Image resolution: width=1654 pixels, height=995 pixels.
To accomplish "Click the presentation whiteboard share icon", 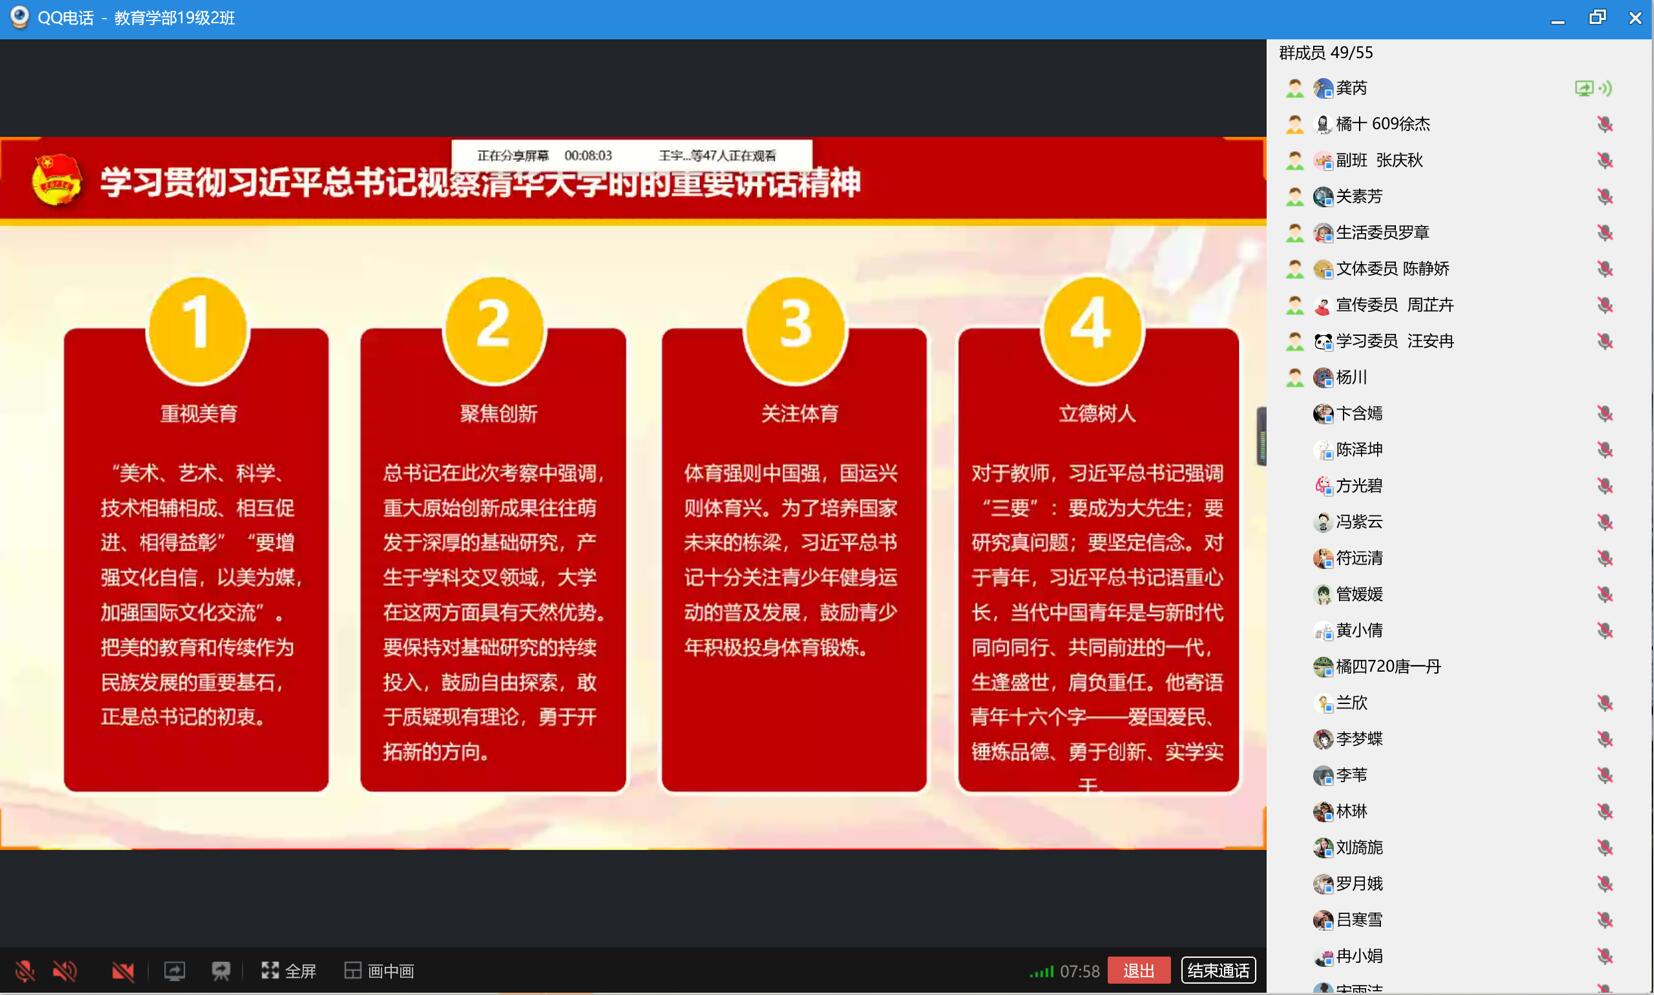I will click(221, 971).
